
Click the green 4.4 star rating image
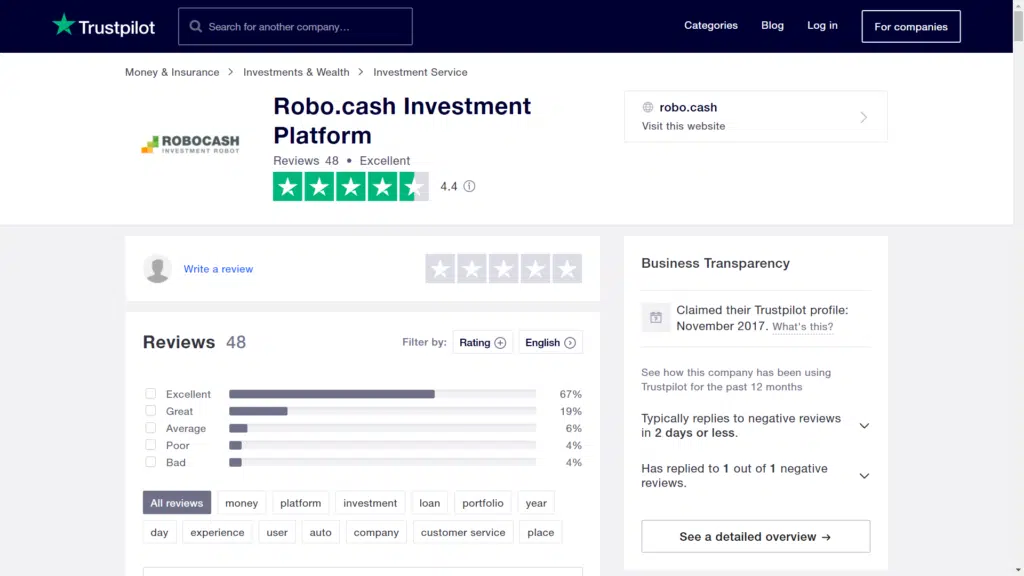351,187
